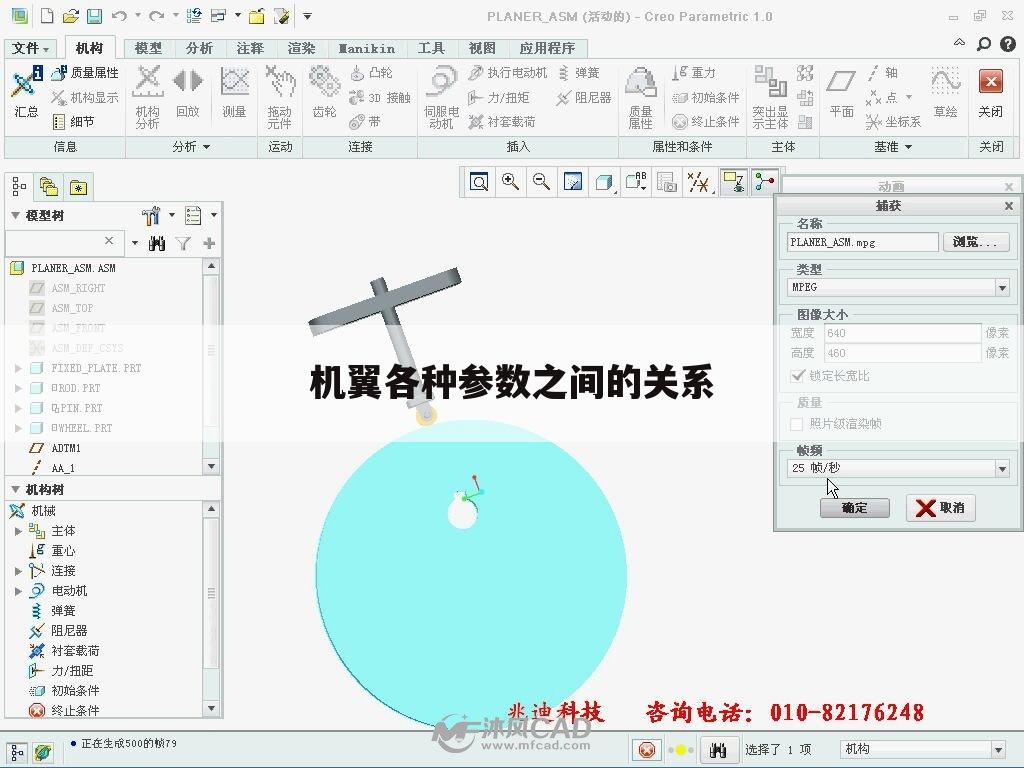The image size is (1024, 768).
Task: Choose the 凸轮 cam connection
Action: click(x=371, y=72)
